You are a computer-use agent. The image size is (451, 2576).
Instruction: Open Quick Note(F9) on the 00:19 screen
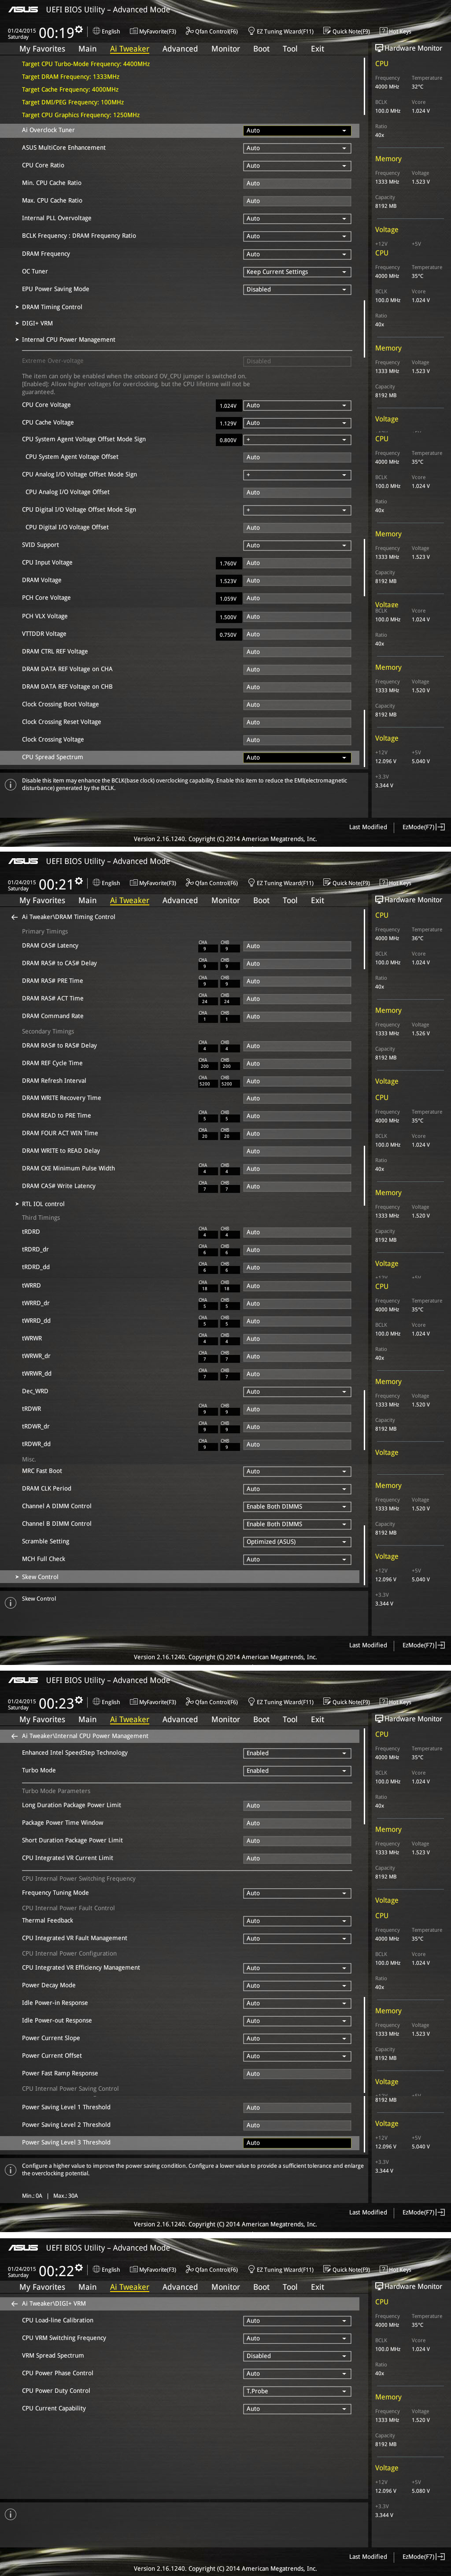coord(346,31)
